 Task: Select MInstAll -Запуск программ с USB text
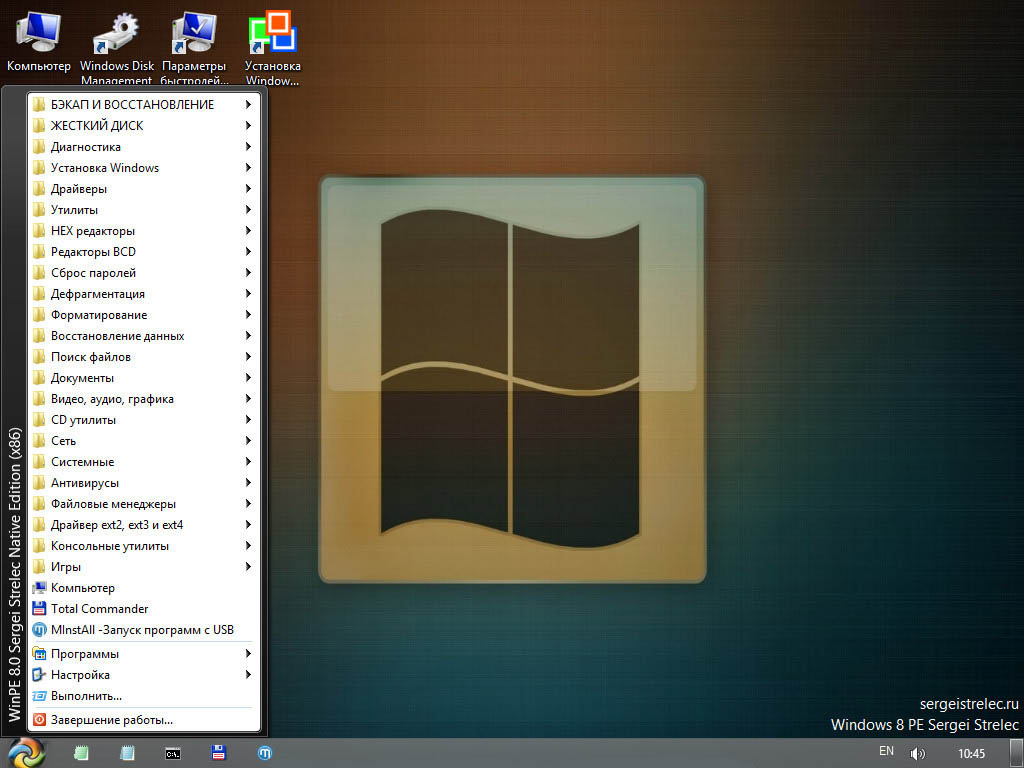click(x=142, y=630)
